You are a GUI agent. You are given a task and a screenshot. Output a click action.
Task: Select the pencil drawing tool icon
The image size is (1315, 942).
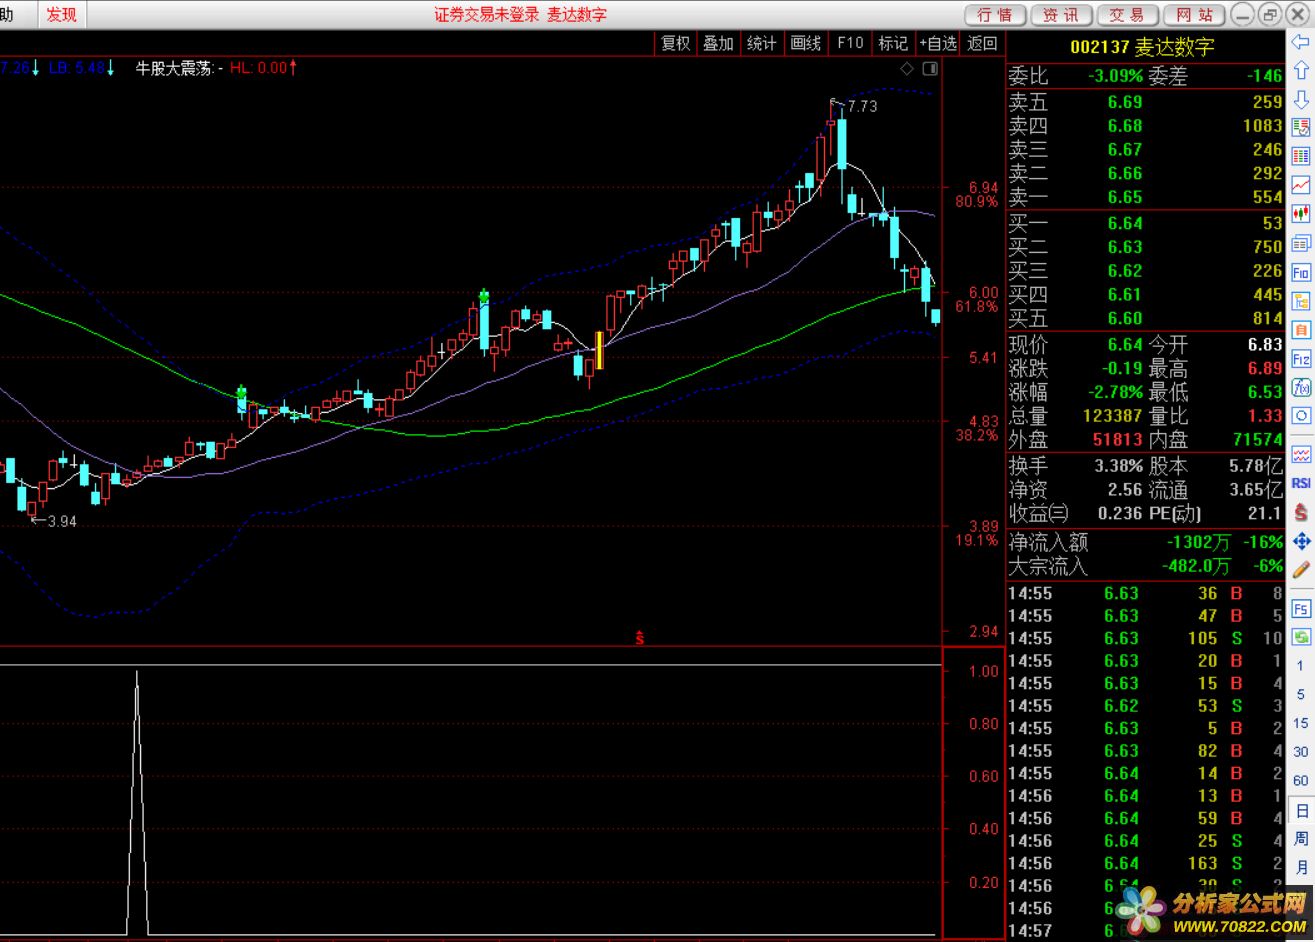[1301, 570]
